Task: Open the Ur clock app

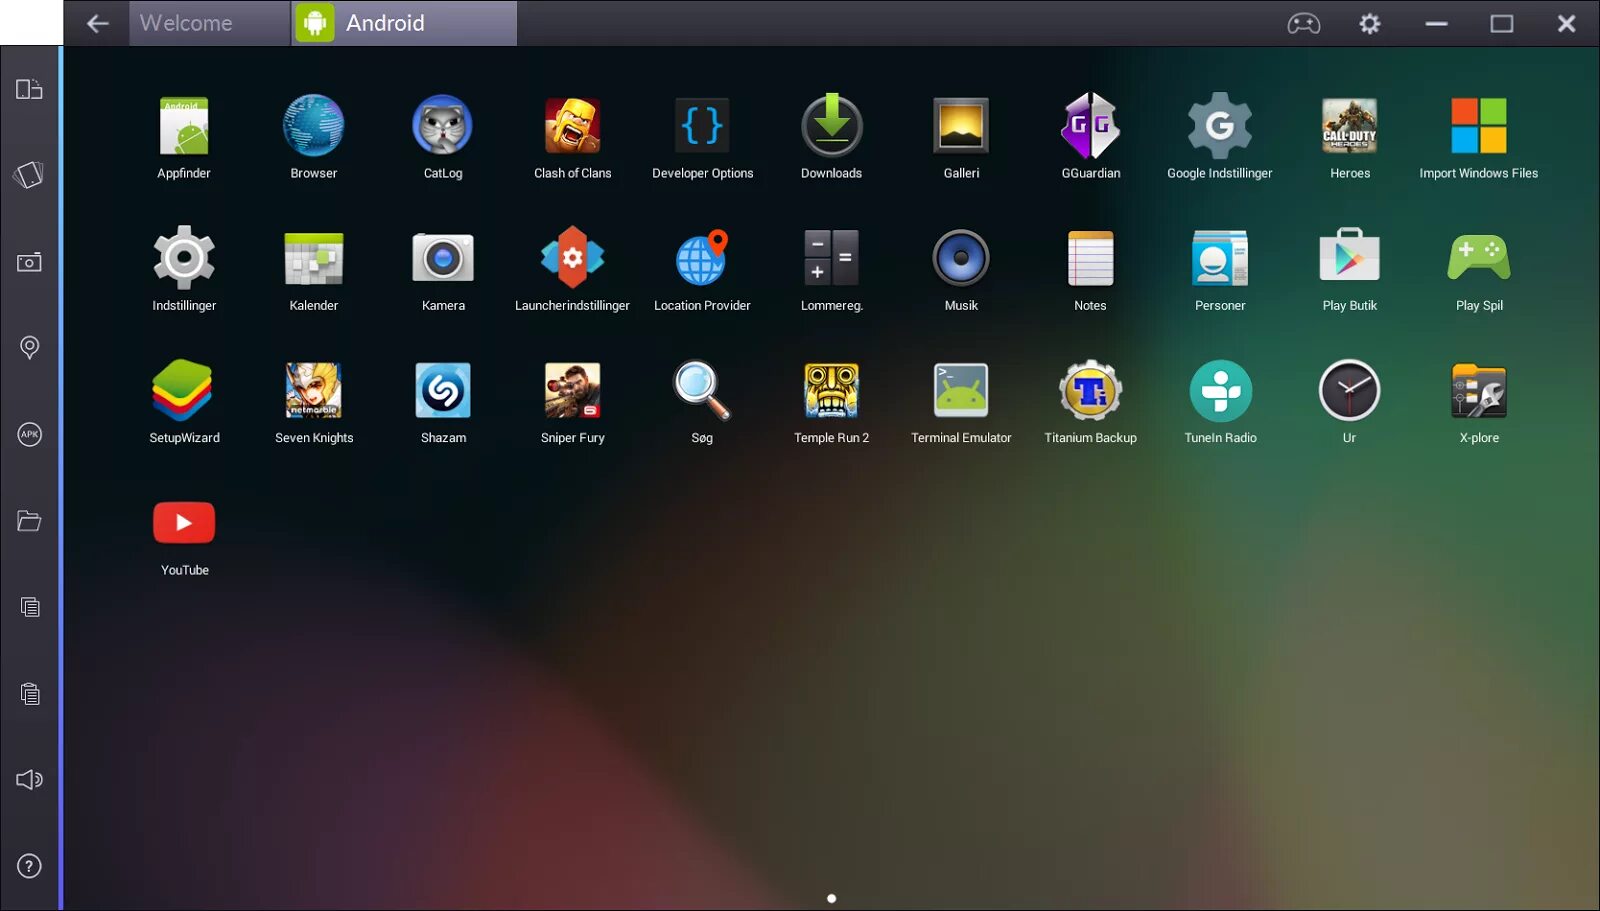Action: tap(1350, 390)
